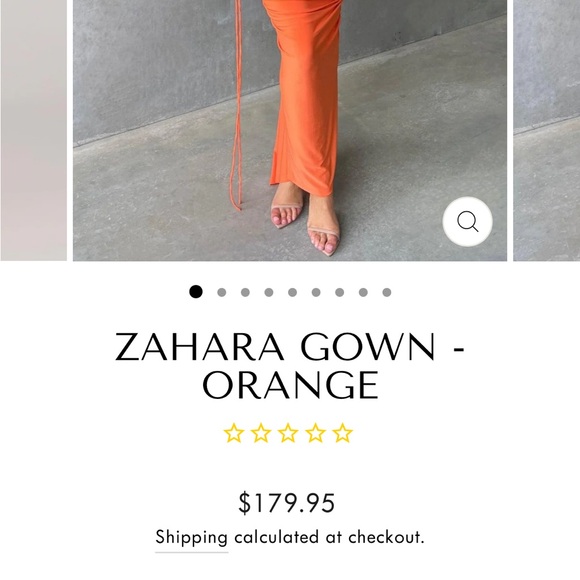Image resolution: width=580 pixels, height=580 pixels.
Task: Select the third carousel dot
Action: pos(245,293)
